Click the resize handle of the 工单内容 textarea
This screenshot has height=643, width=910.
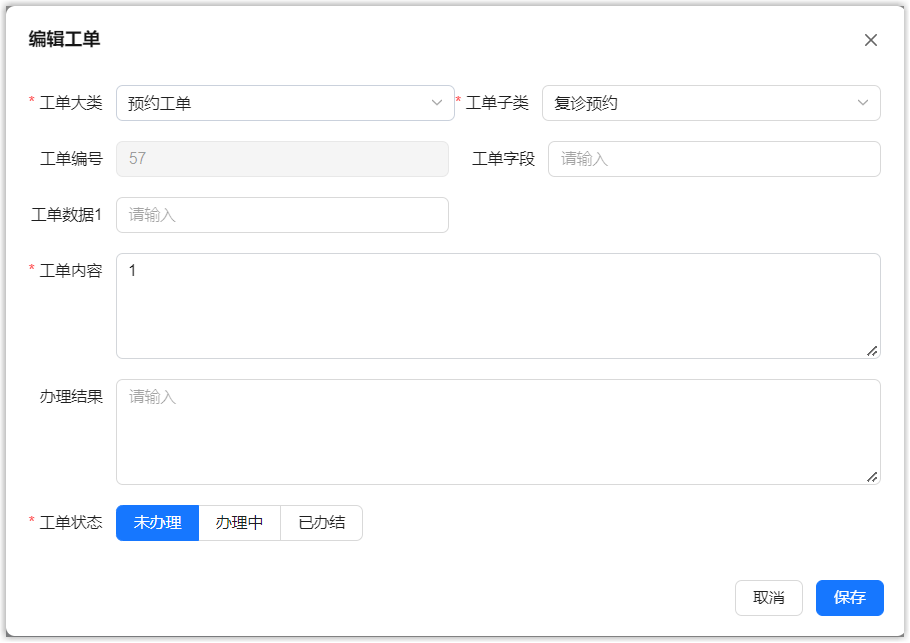tap(872, 350)
